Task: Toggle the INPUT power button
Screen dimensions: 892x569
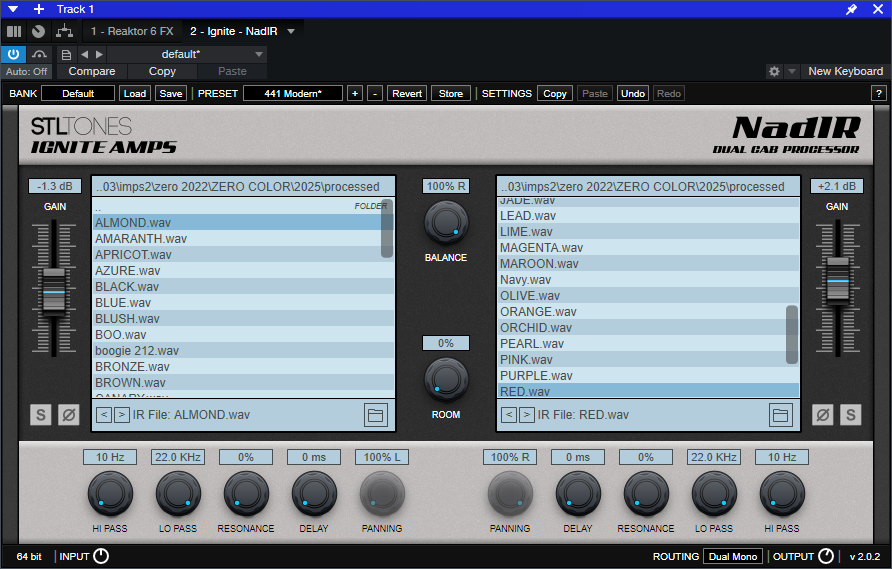Action: pyautogui.click(x=101, y=556)
